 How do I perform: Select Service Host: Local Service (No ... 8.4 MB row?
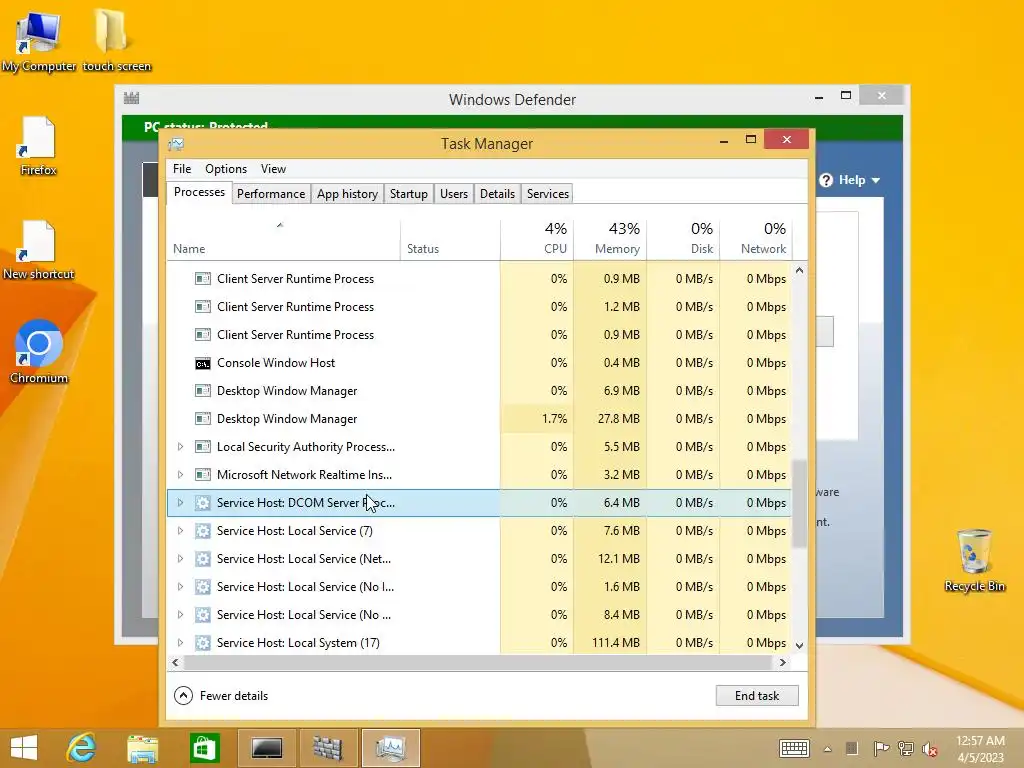pos(479,615)
